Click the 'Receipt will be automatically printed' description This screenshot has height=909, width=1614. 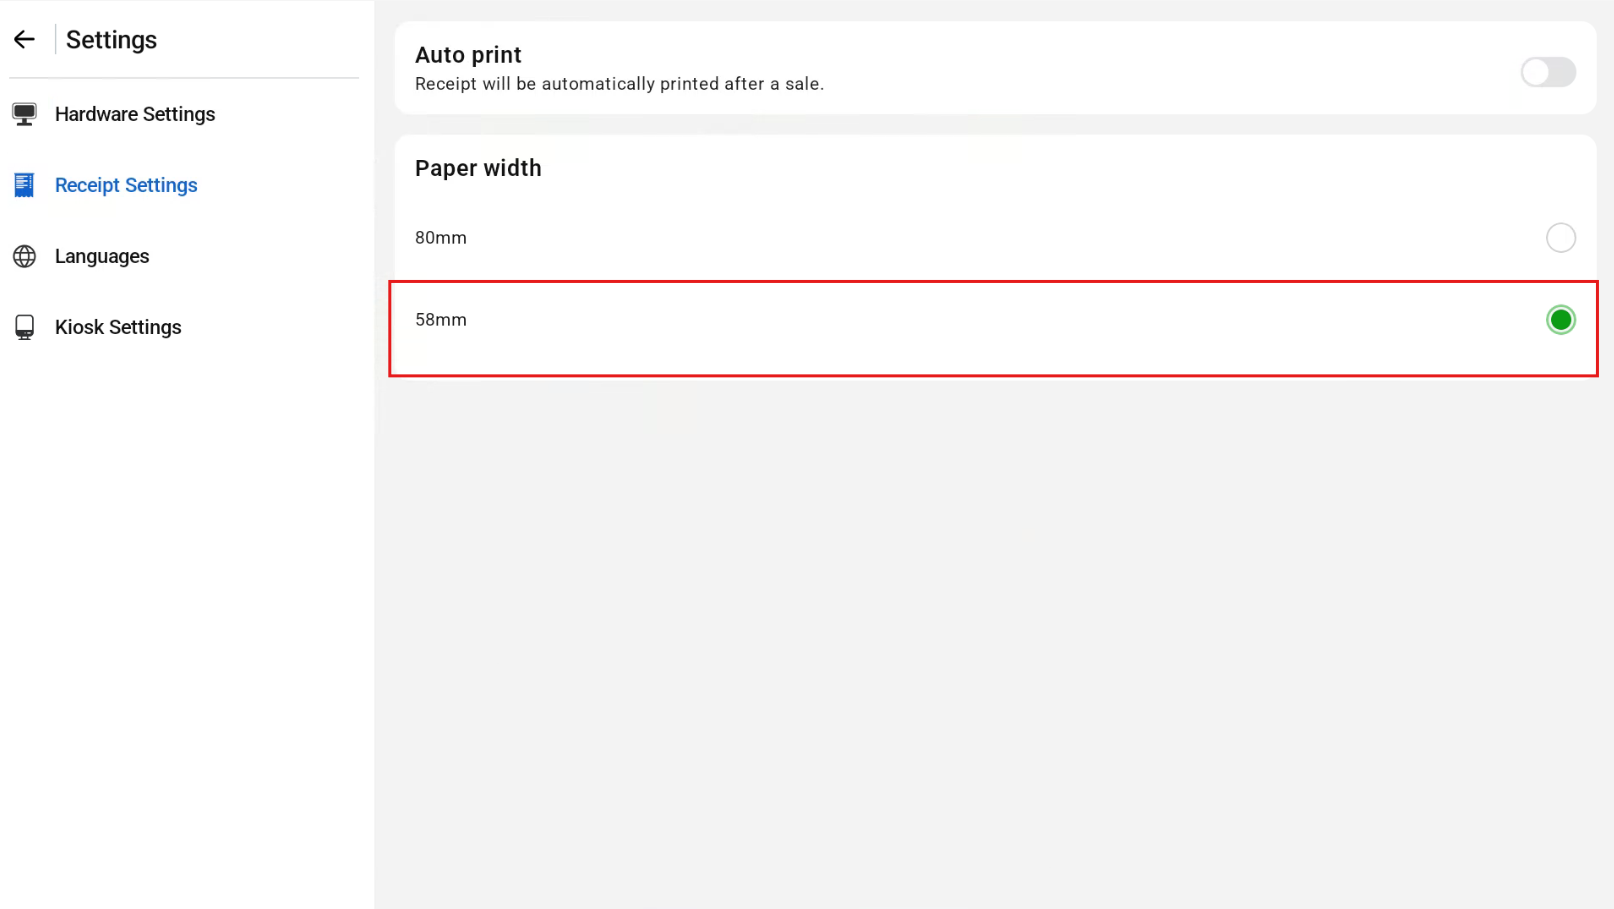(619, 84)
